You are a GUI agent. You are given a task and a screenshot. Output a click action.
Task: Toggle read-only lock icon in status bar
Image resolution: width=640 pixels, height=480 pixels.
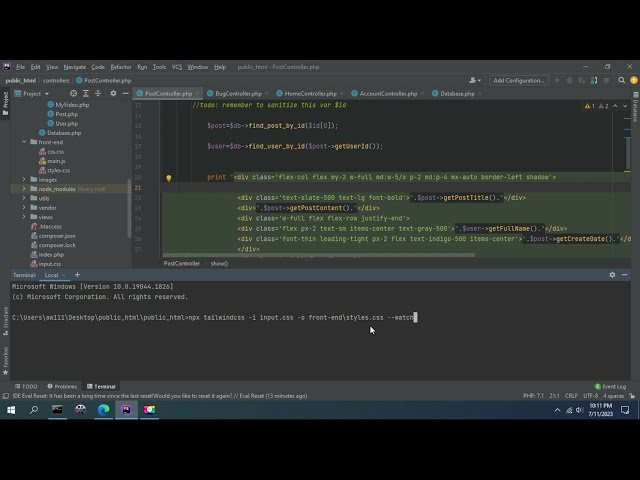632,396
